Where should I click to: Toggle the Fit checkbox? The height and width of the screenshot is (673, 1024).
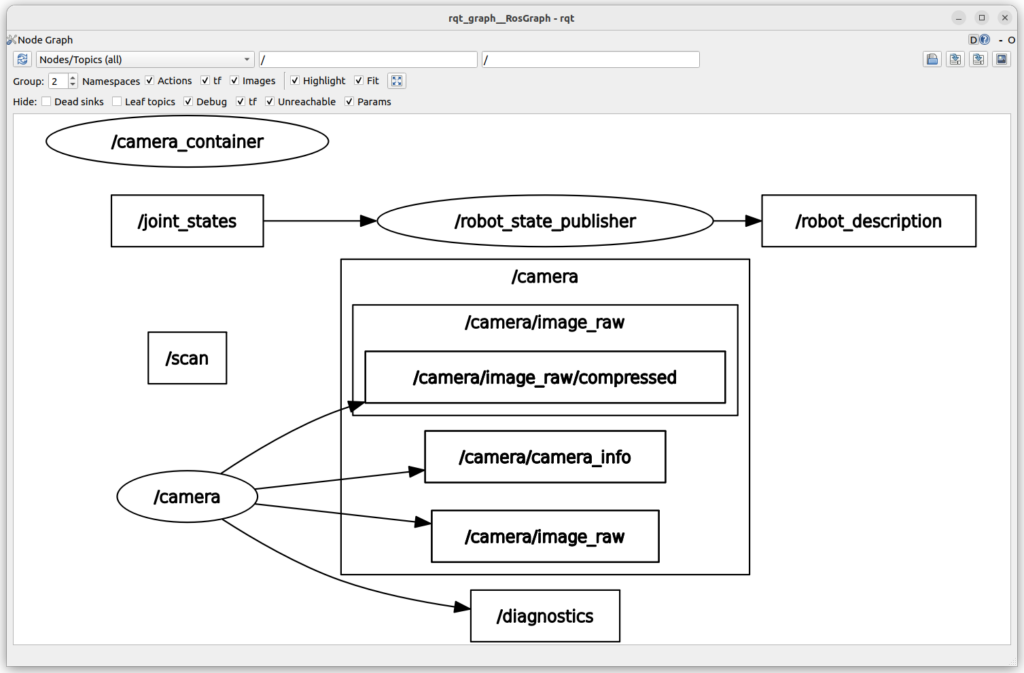click(359, 80)
